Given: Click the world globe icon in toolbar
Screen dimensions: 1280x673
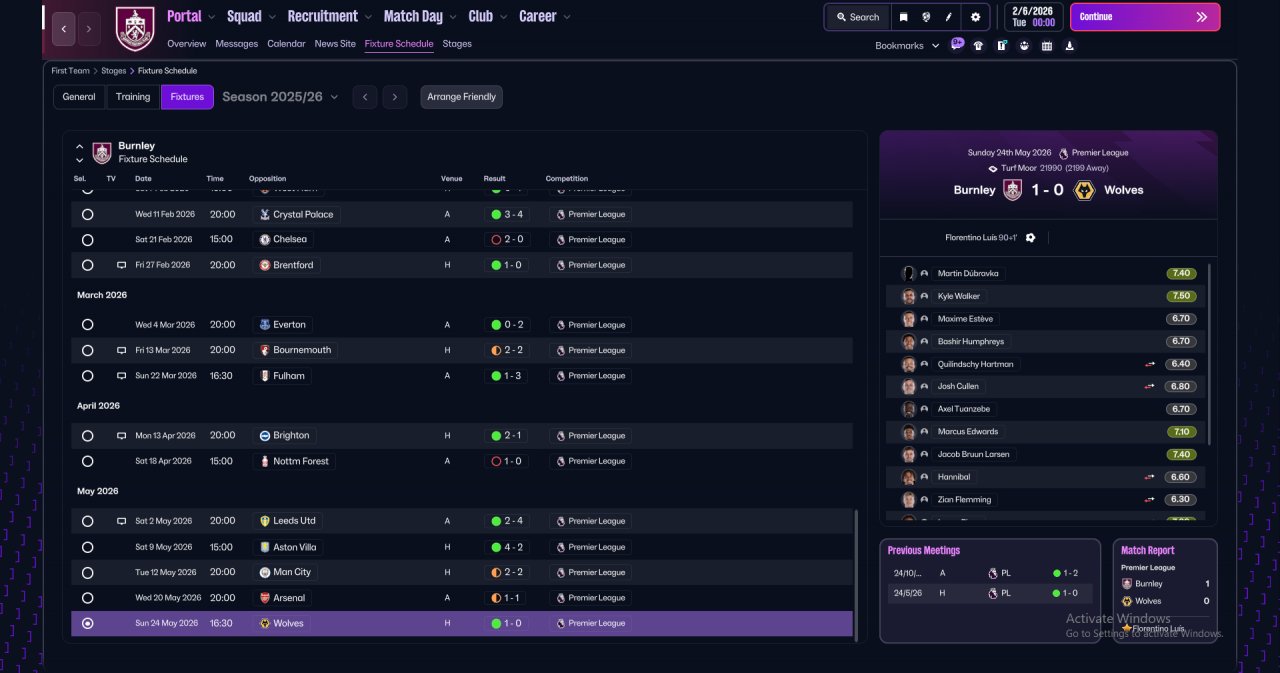Looking at the screenshot, I should point(926,17).
